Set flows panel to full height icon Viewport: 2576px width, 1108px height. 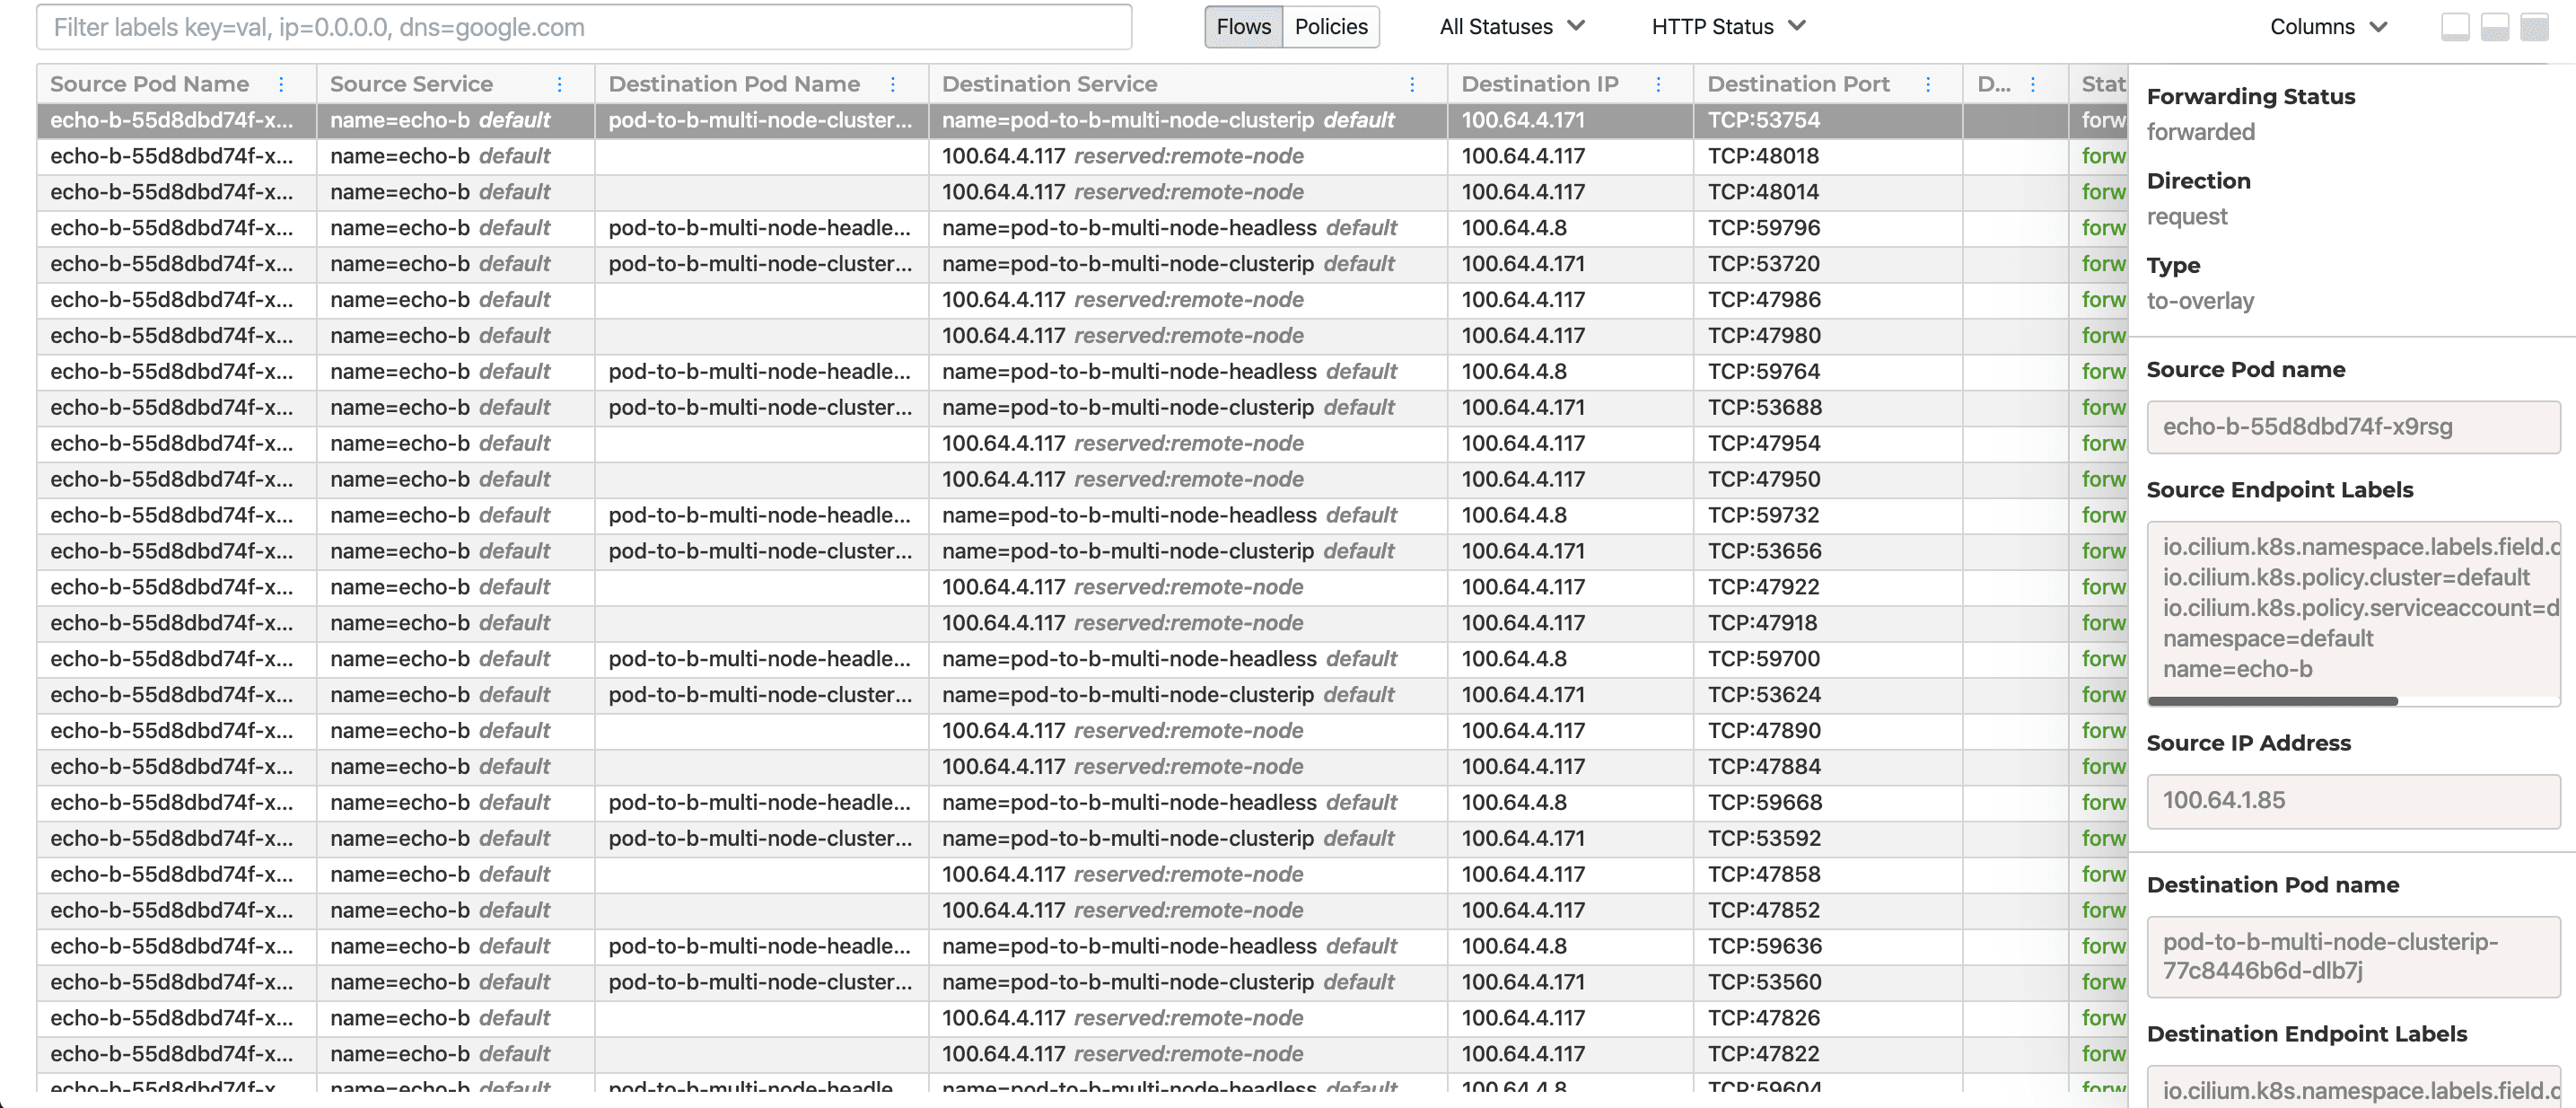pyautogui.click(x=2533, y=27)
